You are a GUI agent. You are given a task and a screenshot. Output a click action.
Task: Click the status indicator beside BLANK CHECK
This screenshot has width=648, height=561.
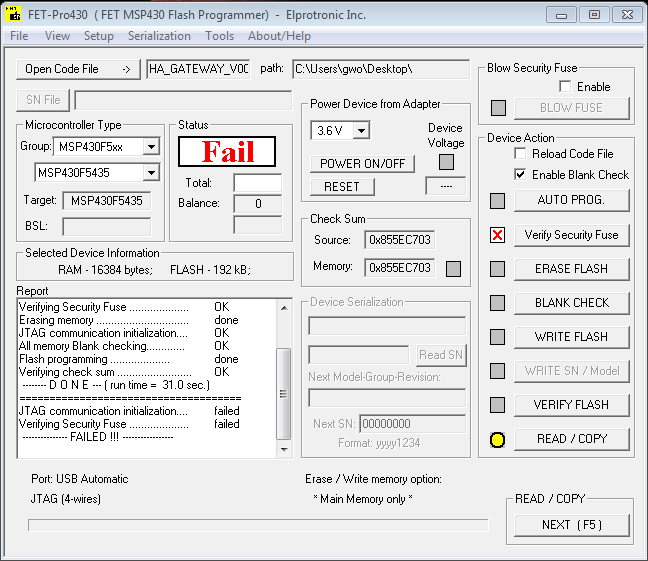click(x=497, y=303)
